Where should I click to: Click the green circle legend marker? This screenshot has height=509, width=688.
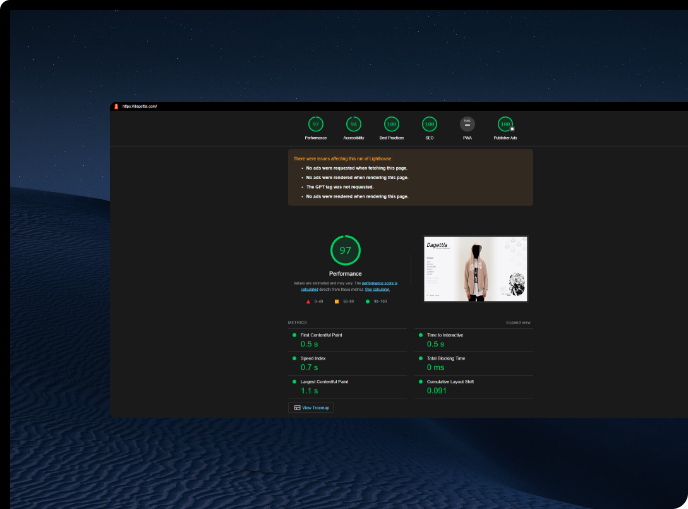point(368,301)
